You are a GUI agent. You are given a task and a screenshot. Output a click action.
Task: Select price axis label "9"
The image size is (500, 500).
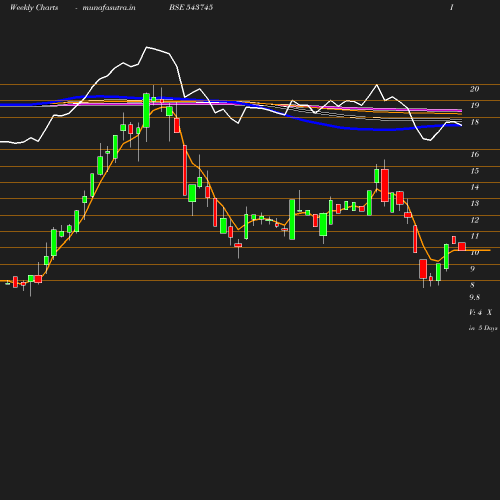(x=472, y=269)
